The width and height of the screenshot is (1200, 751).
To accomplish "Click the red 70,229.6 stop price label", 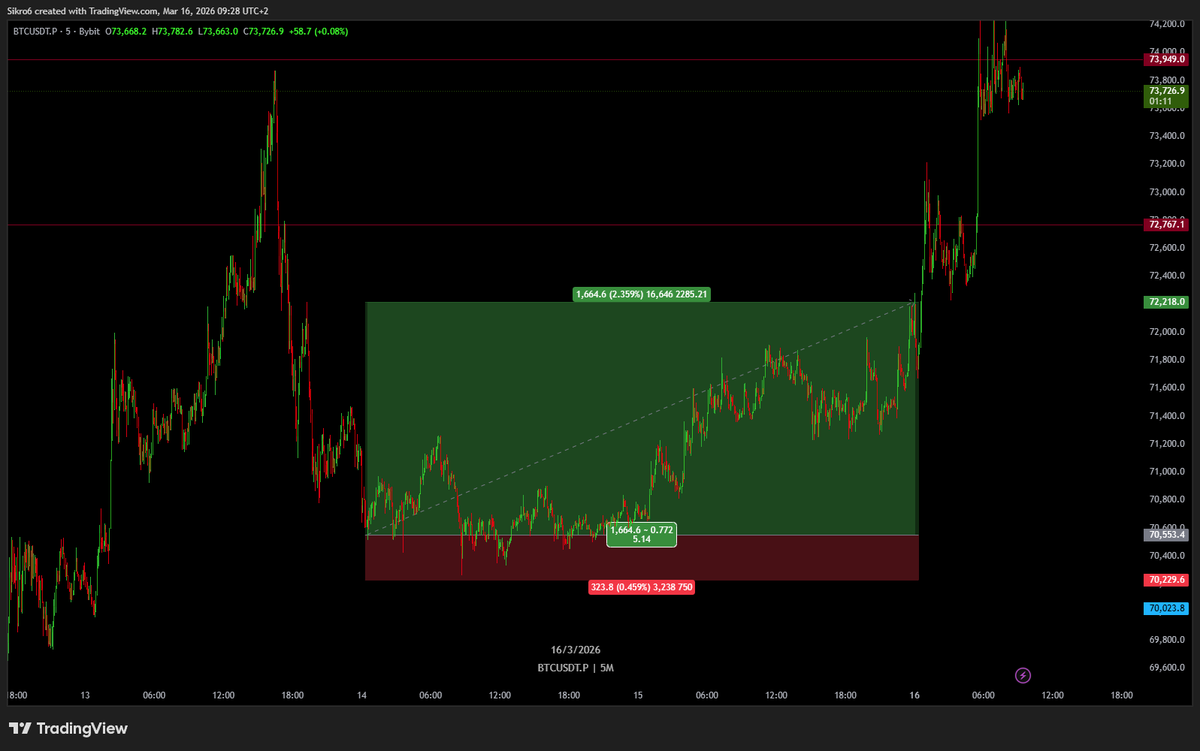I will pos(1164,580).
